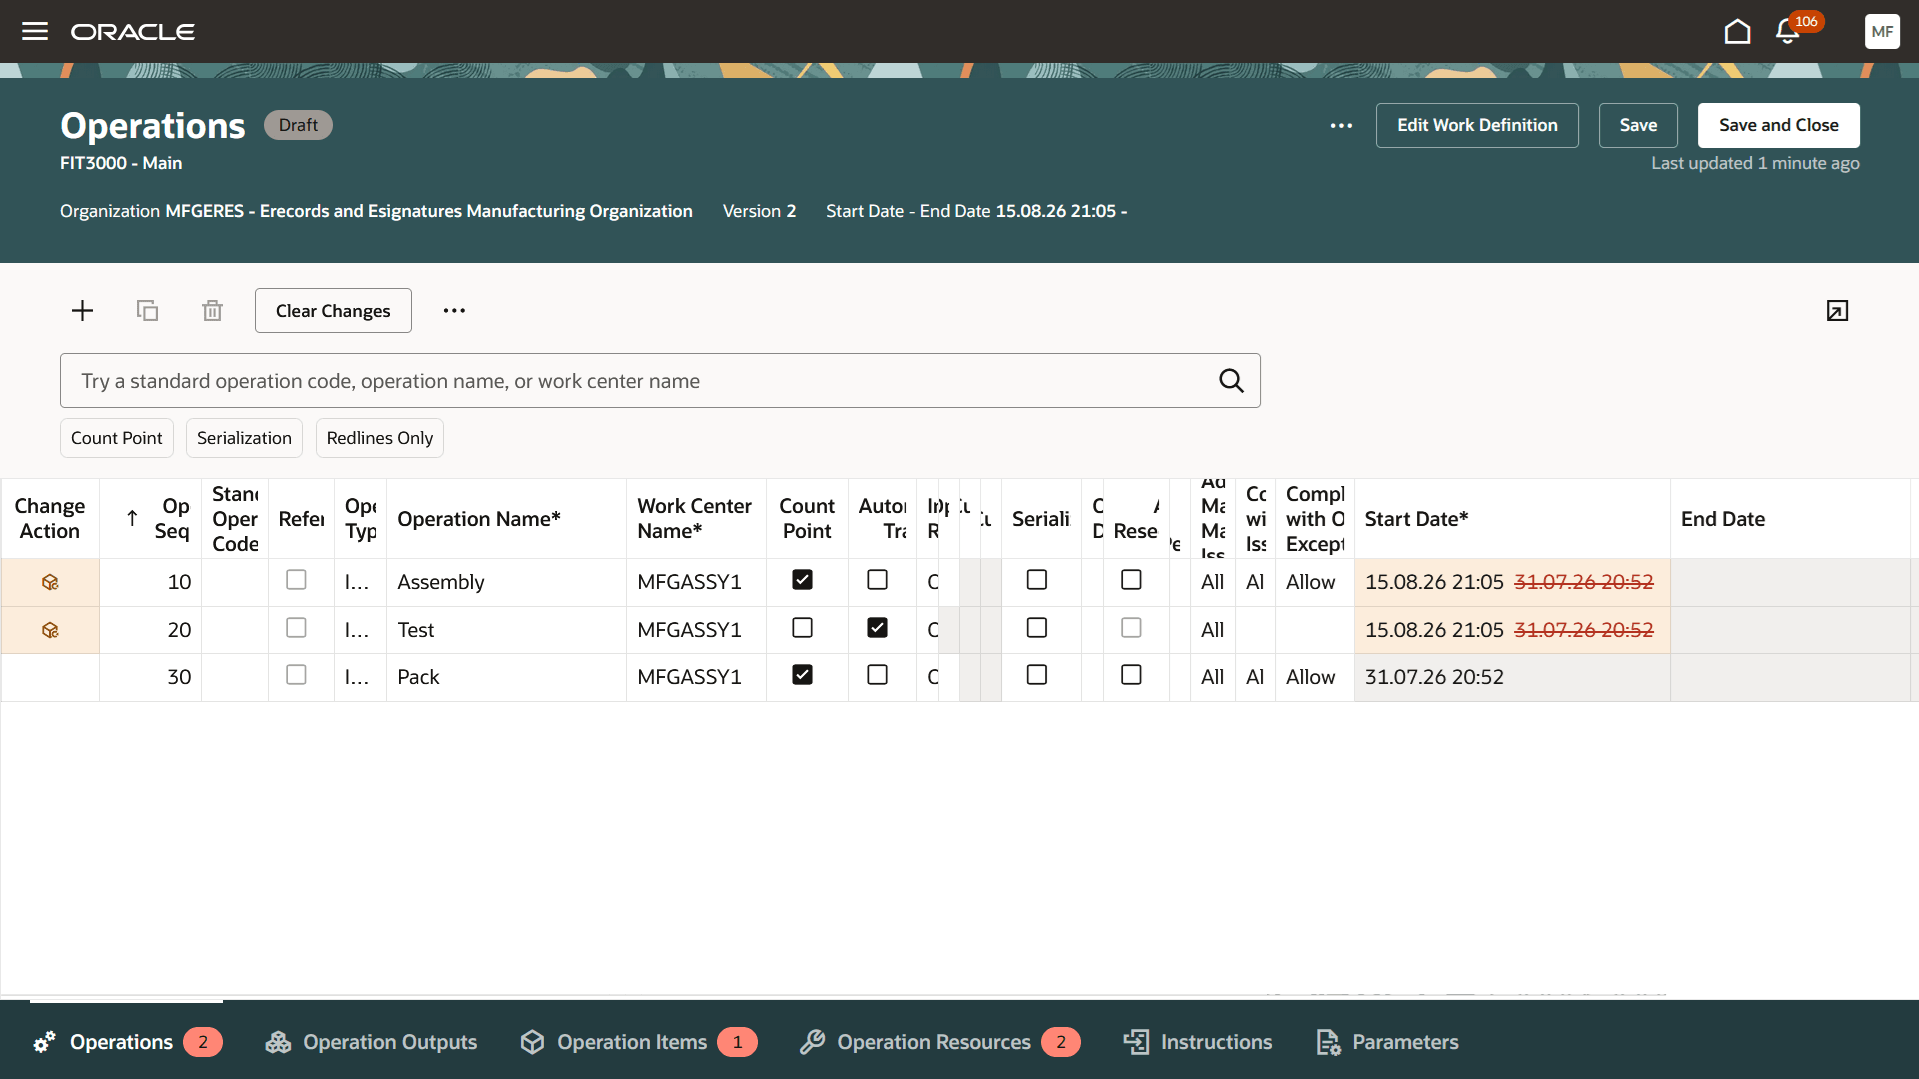Toggle Referenced checkbox for Assembly row

tap(296, 580)
